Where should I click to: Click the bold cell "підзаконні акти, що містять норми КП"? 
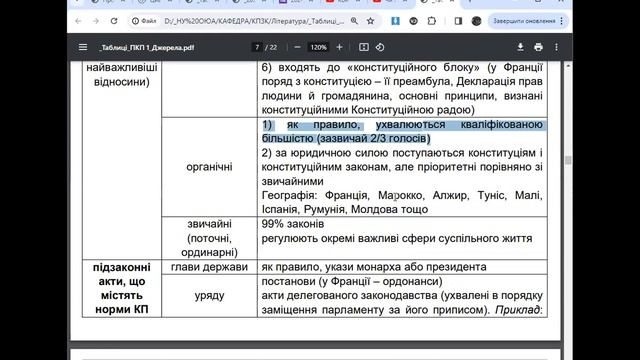[122, 288]
